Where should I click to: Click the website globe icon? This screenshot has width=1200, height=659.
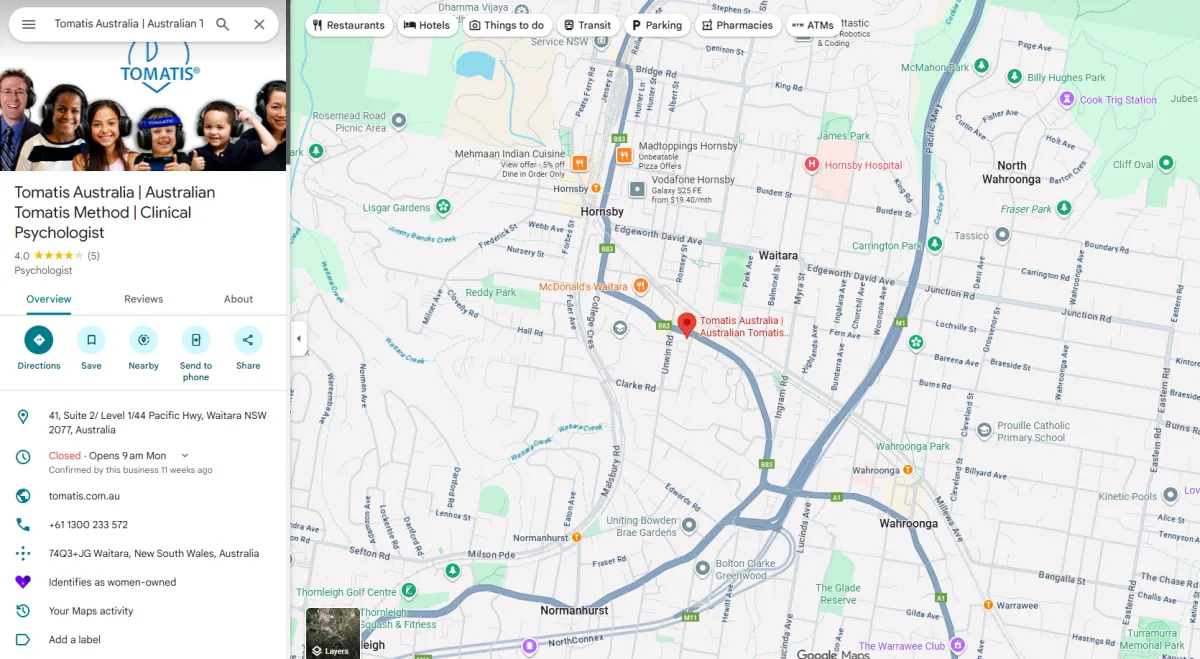click(23, 496)
